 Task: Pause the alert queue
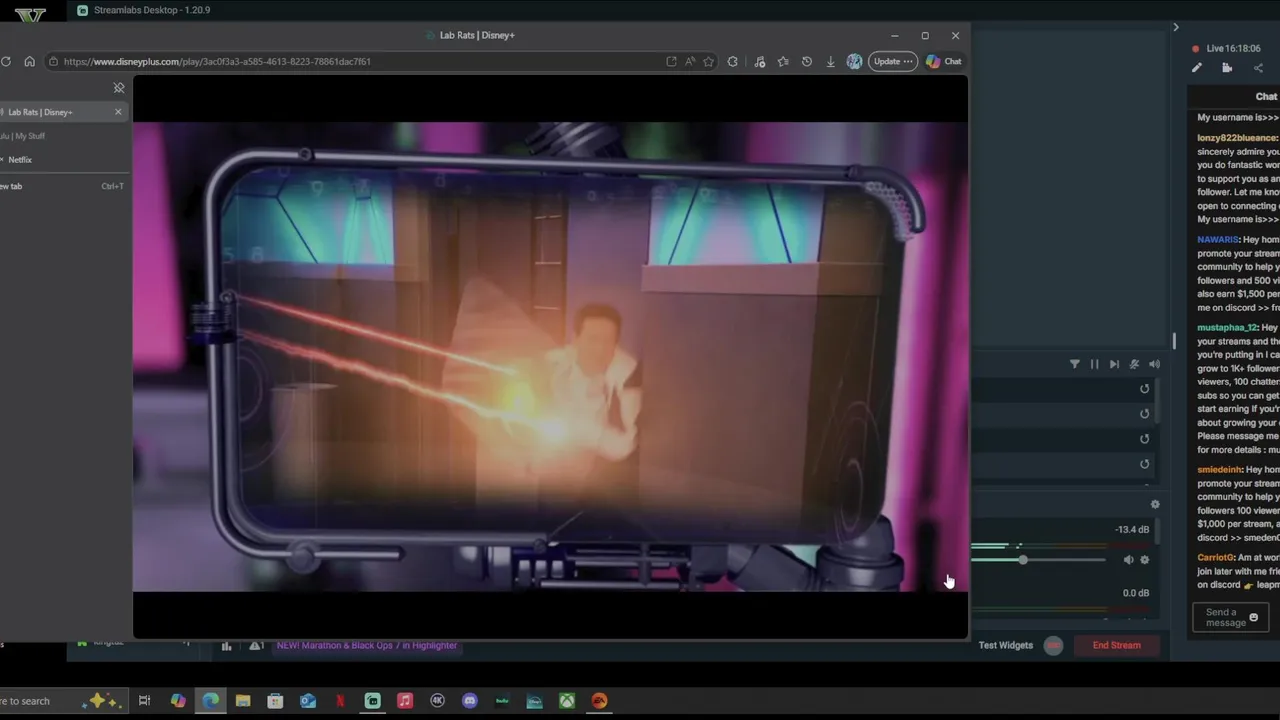pos(1094,365)
